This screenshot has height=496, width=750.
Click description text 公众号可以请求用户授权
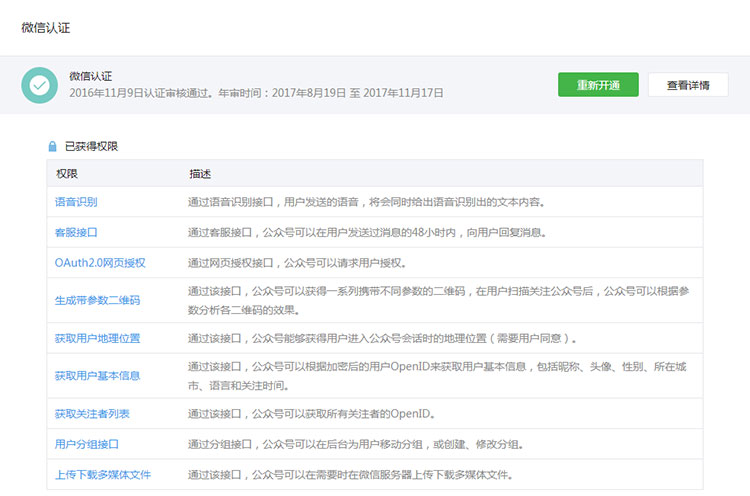coord(297,263)
